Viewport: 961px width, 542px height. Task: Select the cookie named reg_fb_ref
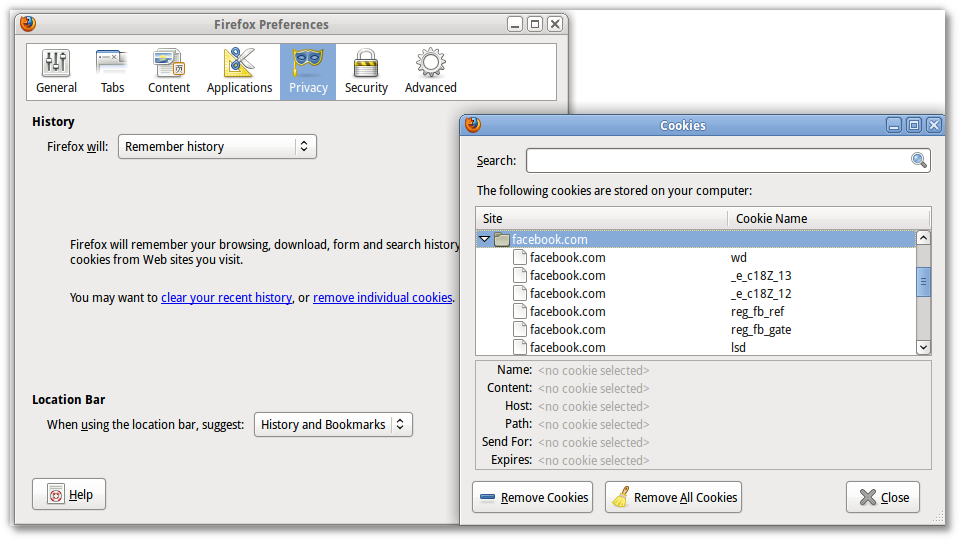click(696, 311)
